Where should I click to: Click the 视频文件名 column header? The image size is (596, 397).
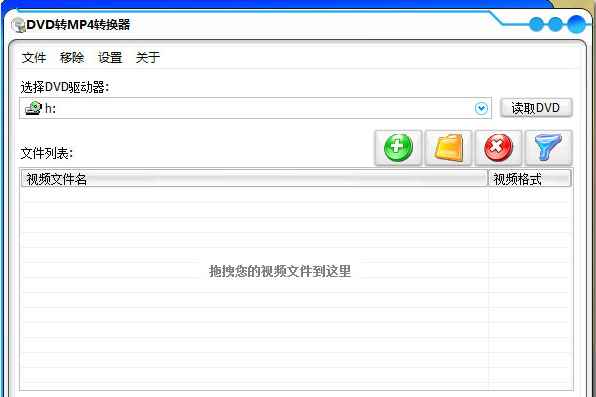(254, 179)
